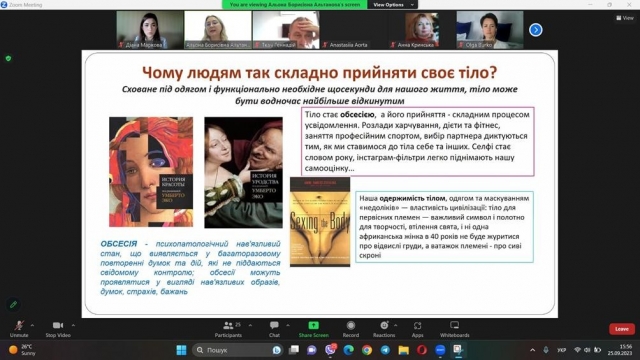Open Telegram from the taskbar
The height and width of the screenshot is (360, 640).
click(x=385, y=350)
